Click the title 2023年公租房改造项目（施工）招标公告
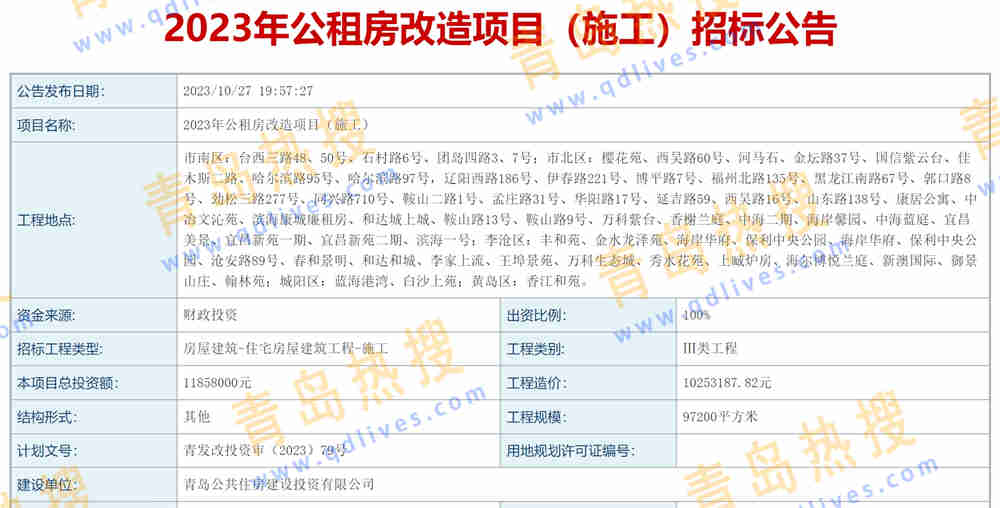This screenshot has width=1000, height=508. coord(500,29)
